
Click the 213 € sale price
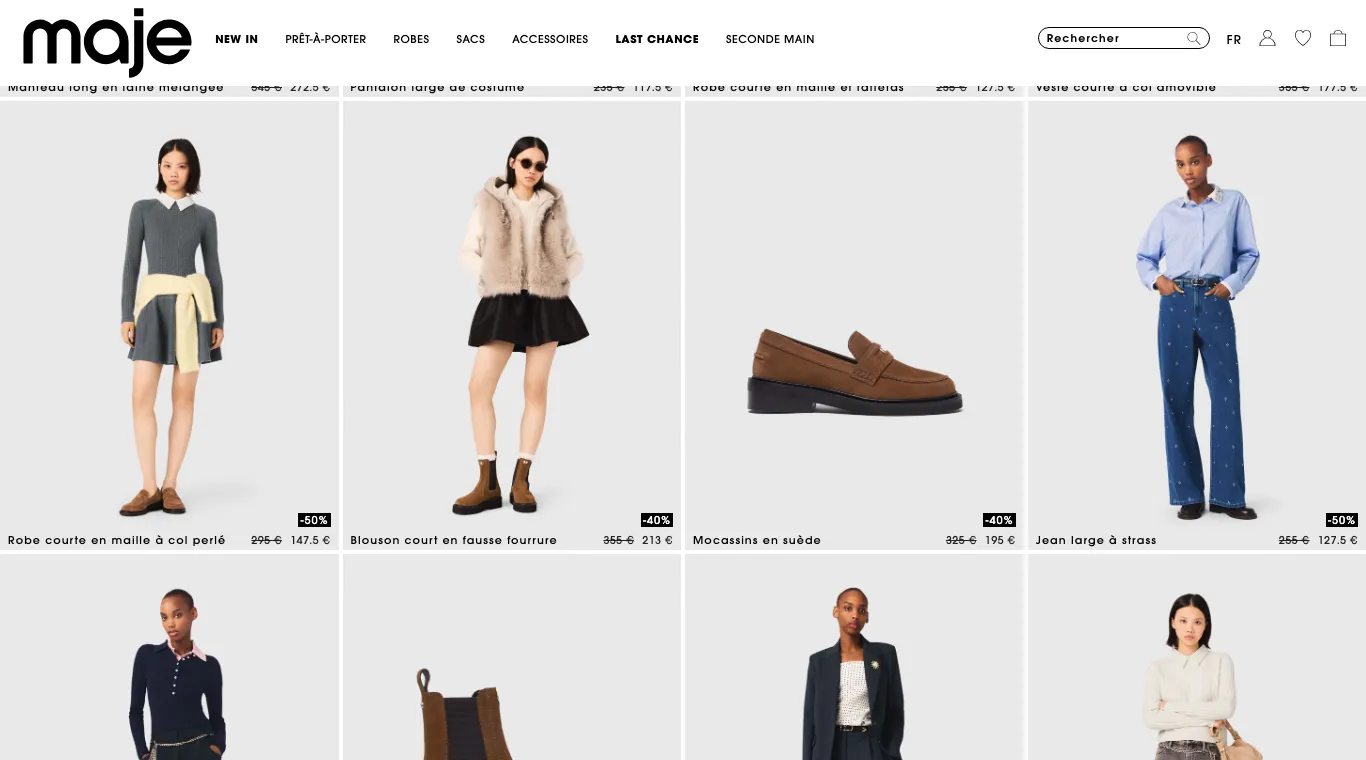[657, 540]
